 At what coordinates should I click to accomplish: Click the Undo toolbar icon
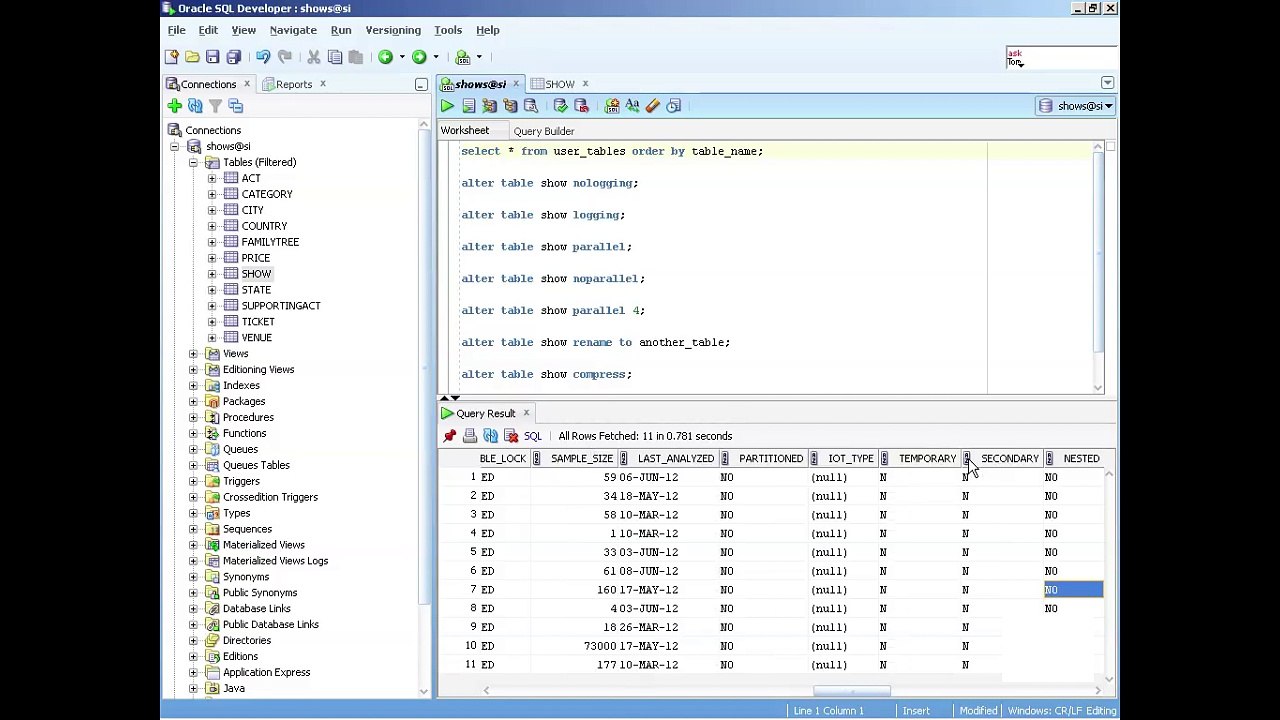click(263, 57)
